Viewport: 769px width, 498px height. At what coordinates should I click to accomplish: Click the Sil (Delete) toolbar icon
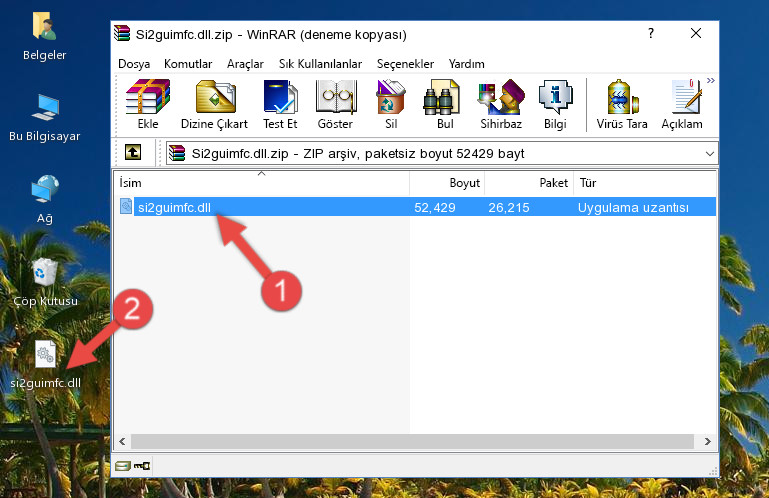pyautogui.click(x=391, y=104)
